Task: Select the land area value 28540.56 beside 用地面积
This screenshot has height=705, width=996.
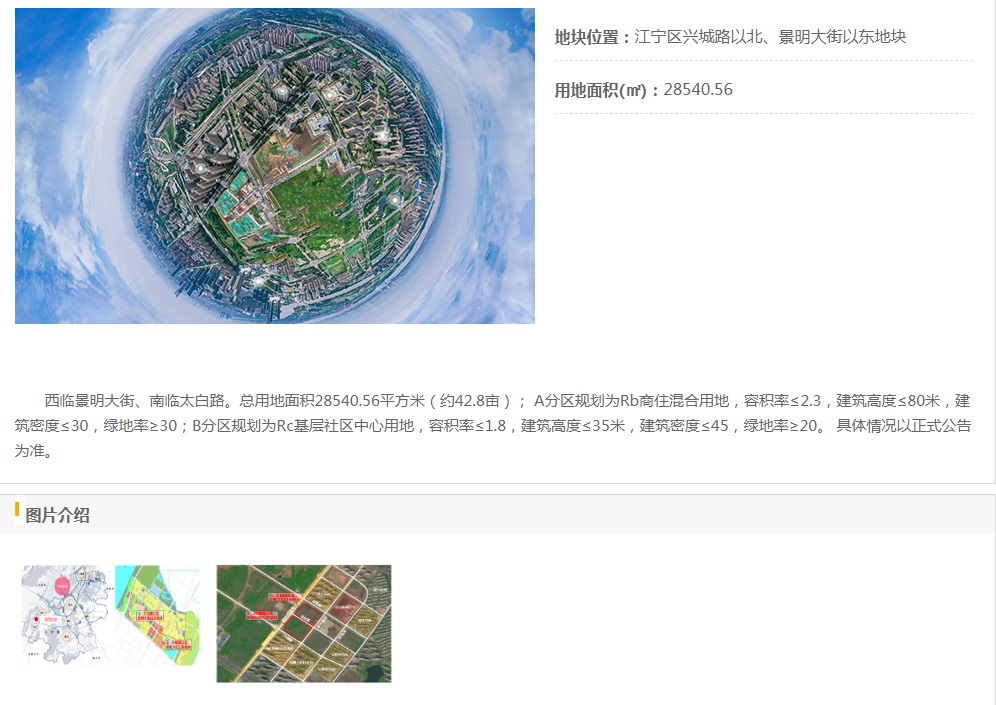Action: (x=698, y=90)
